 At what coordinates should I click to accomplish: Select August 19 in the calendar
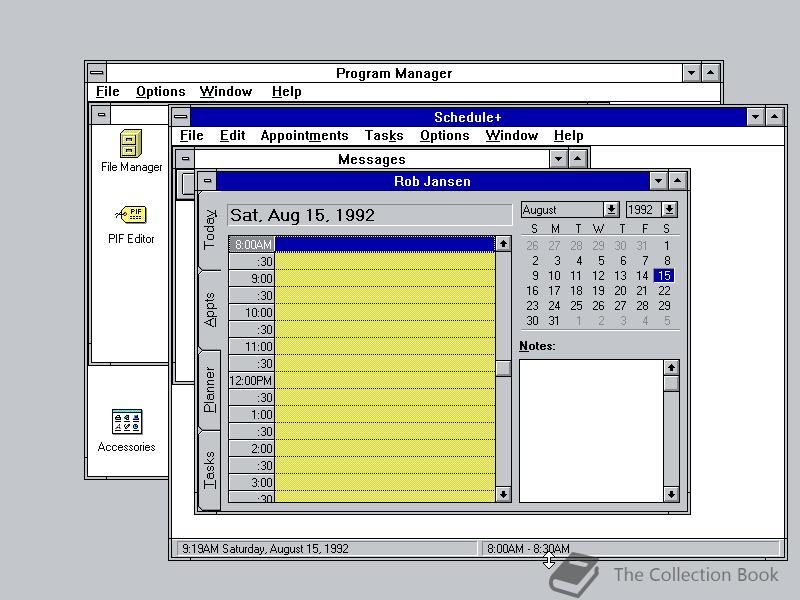(598, 291)
